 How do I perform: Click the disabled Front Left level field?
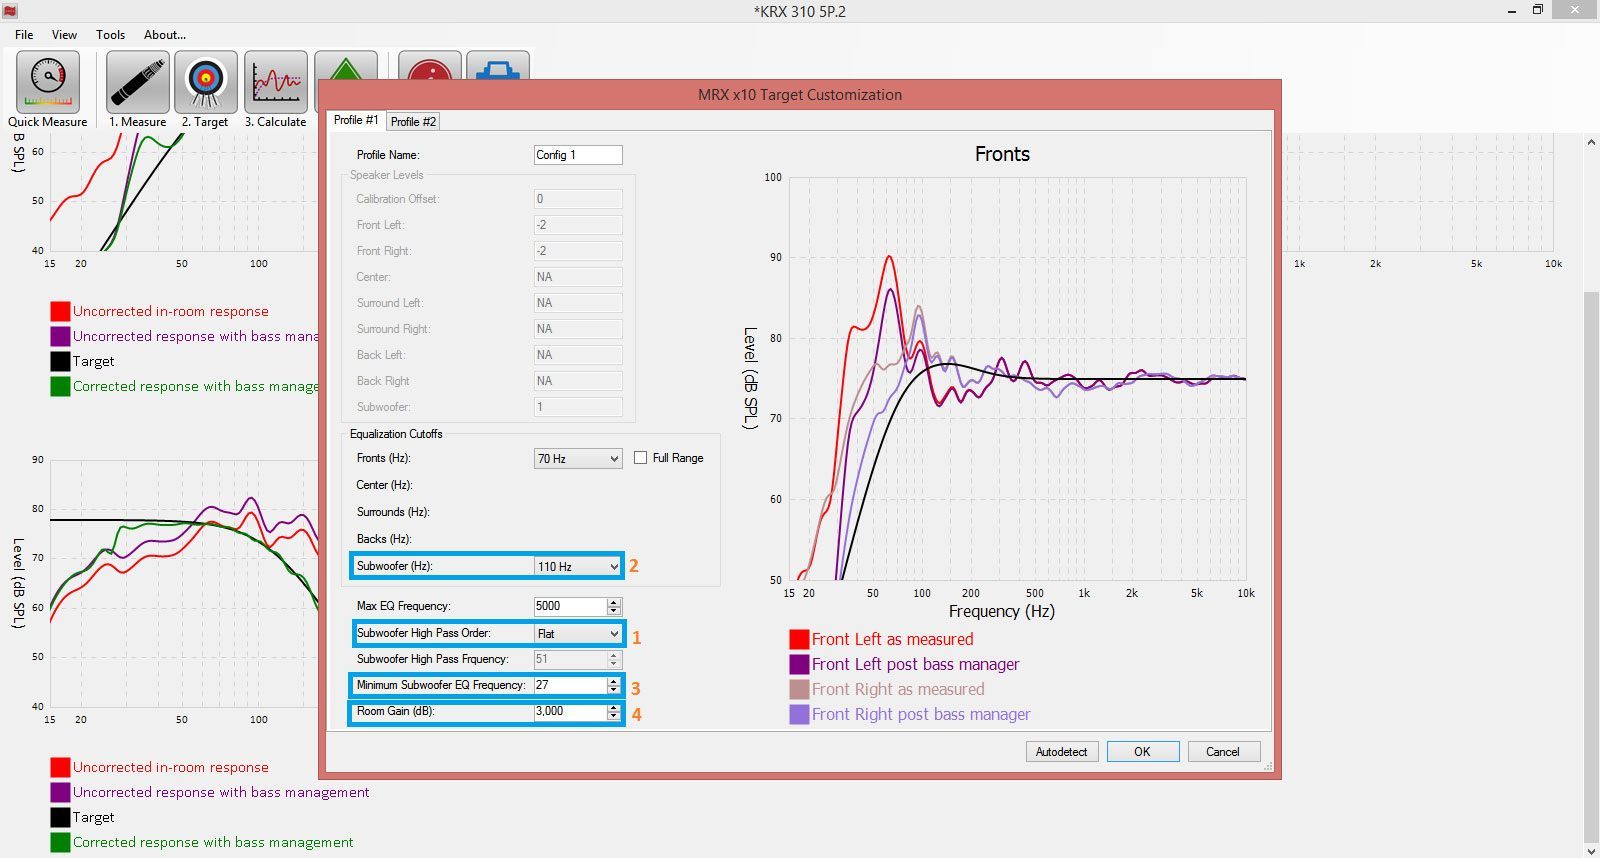click(578, 225)
